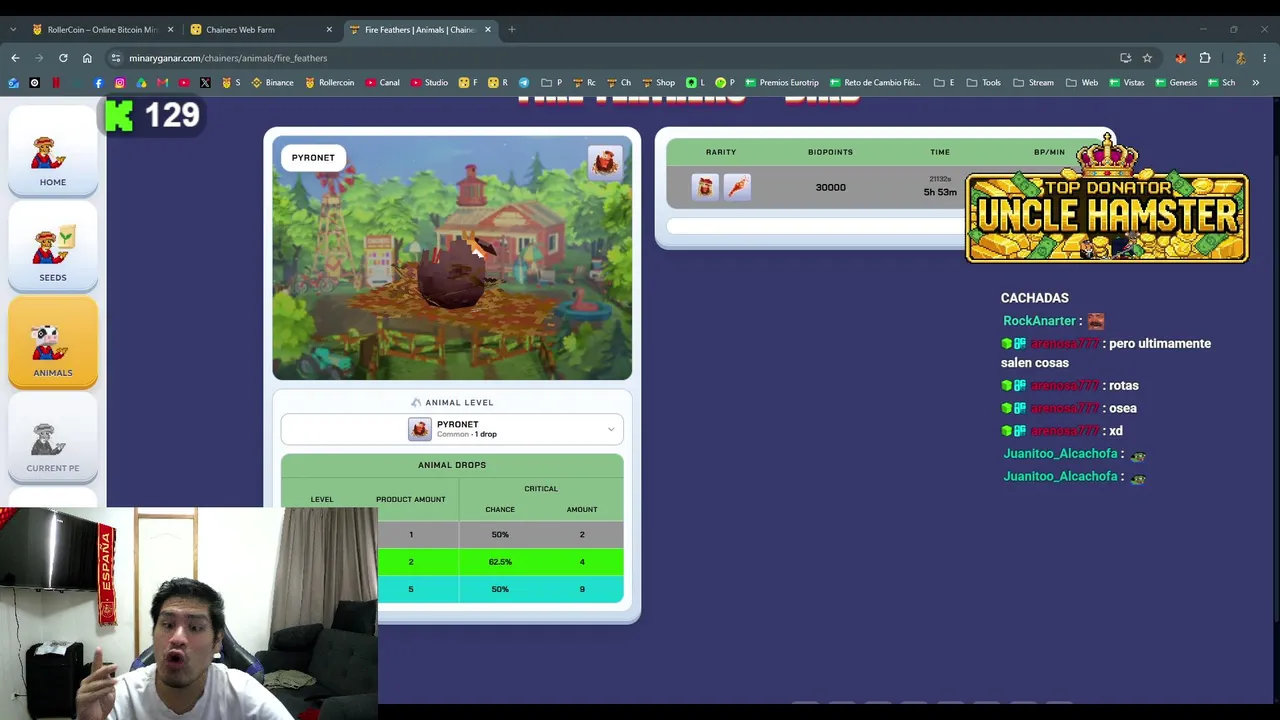Open the Binance bookmark

[272, 83]
